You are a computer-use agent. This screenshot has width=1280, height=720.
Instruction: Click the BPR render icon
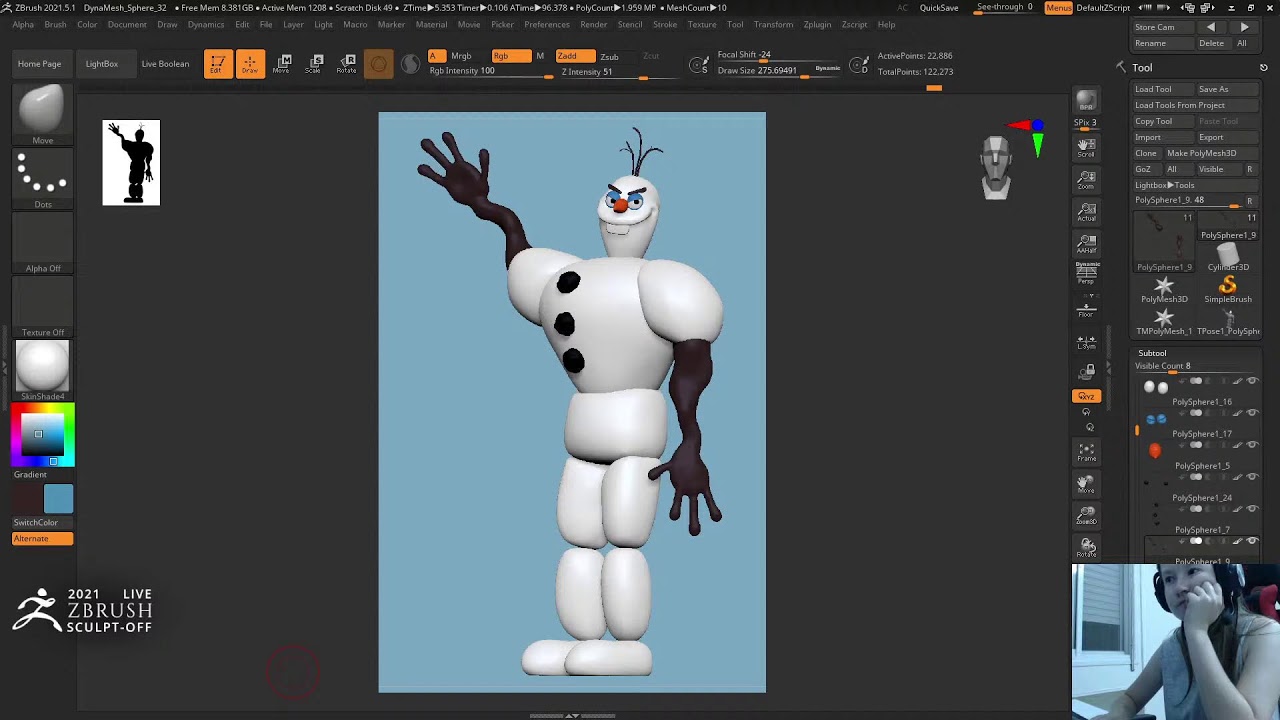point(1086,100)
